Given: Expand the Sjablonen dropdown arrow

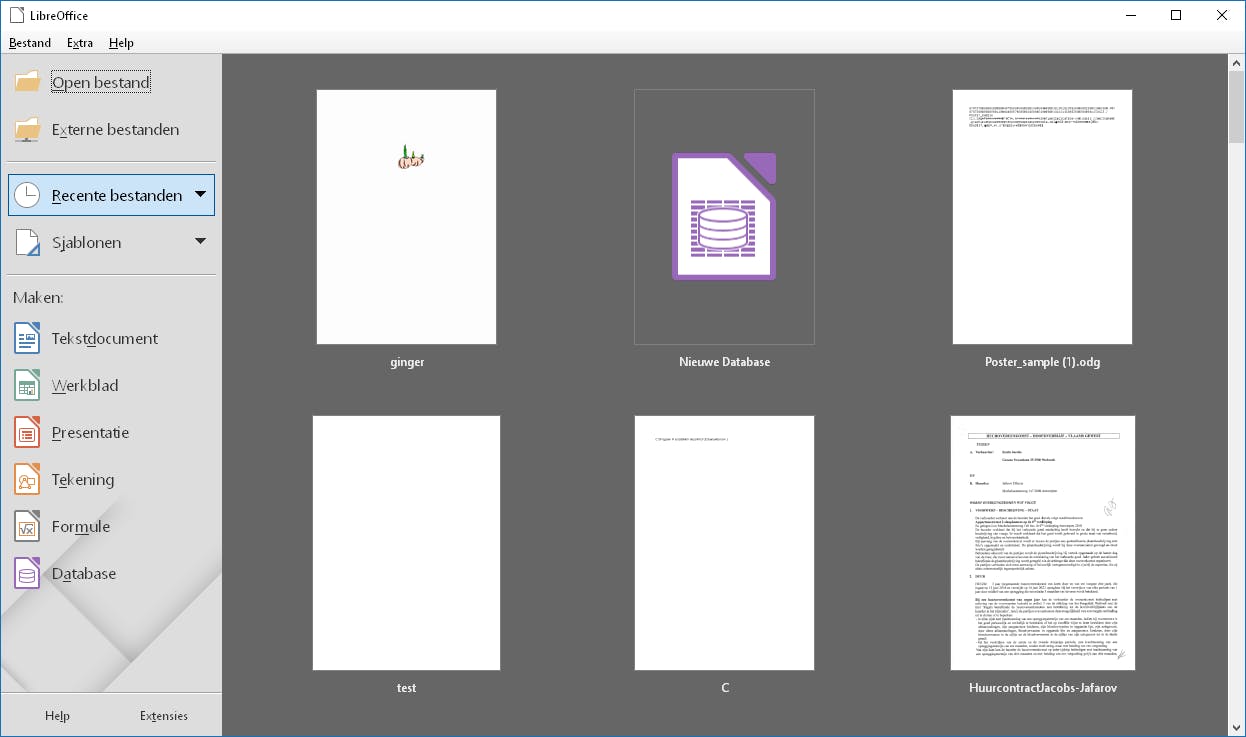Looking at the screenshot, I should tap(200, 241).
